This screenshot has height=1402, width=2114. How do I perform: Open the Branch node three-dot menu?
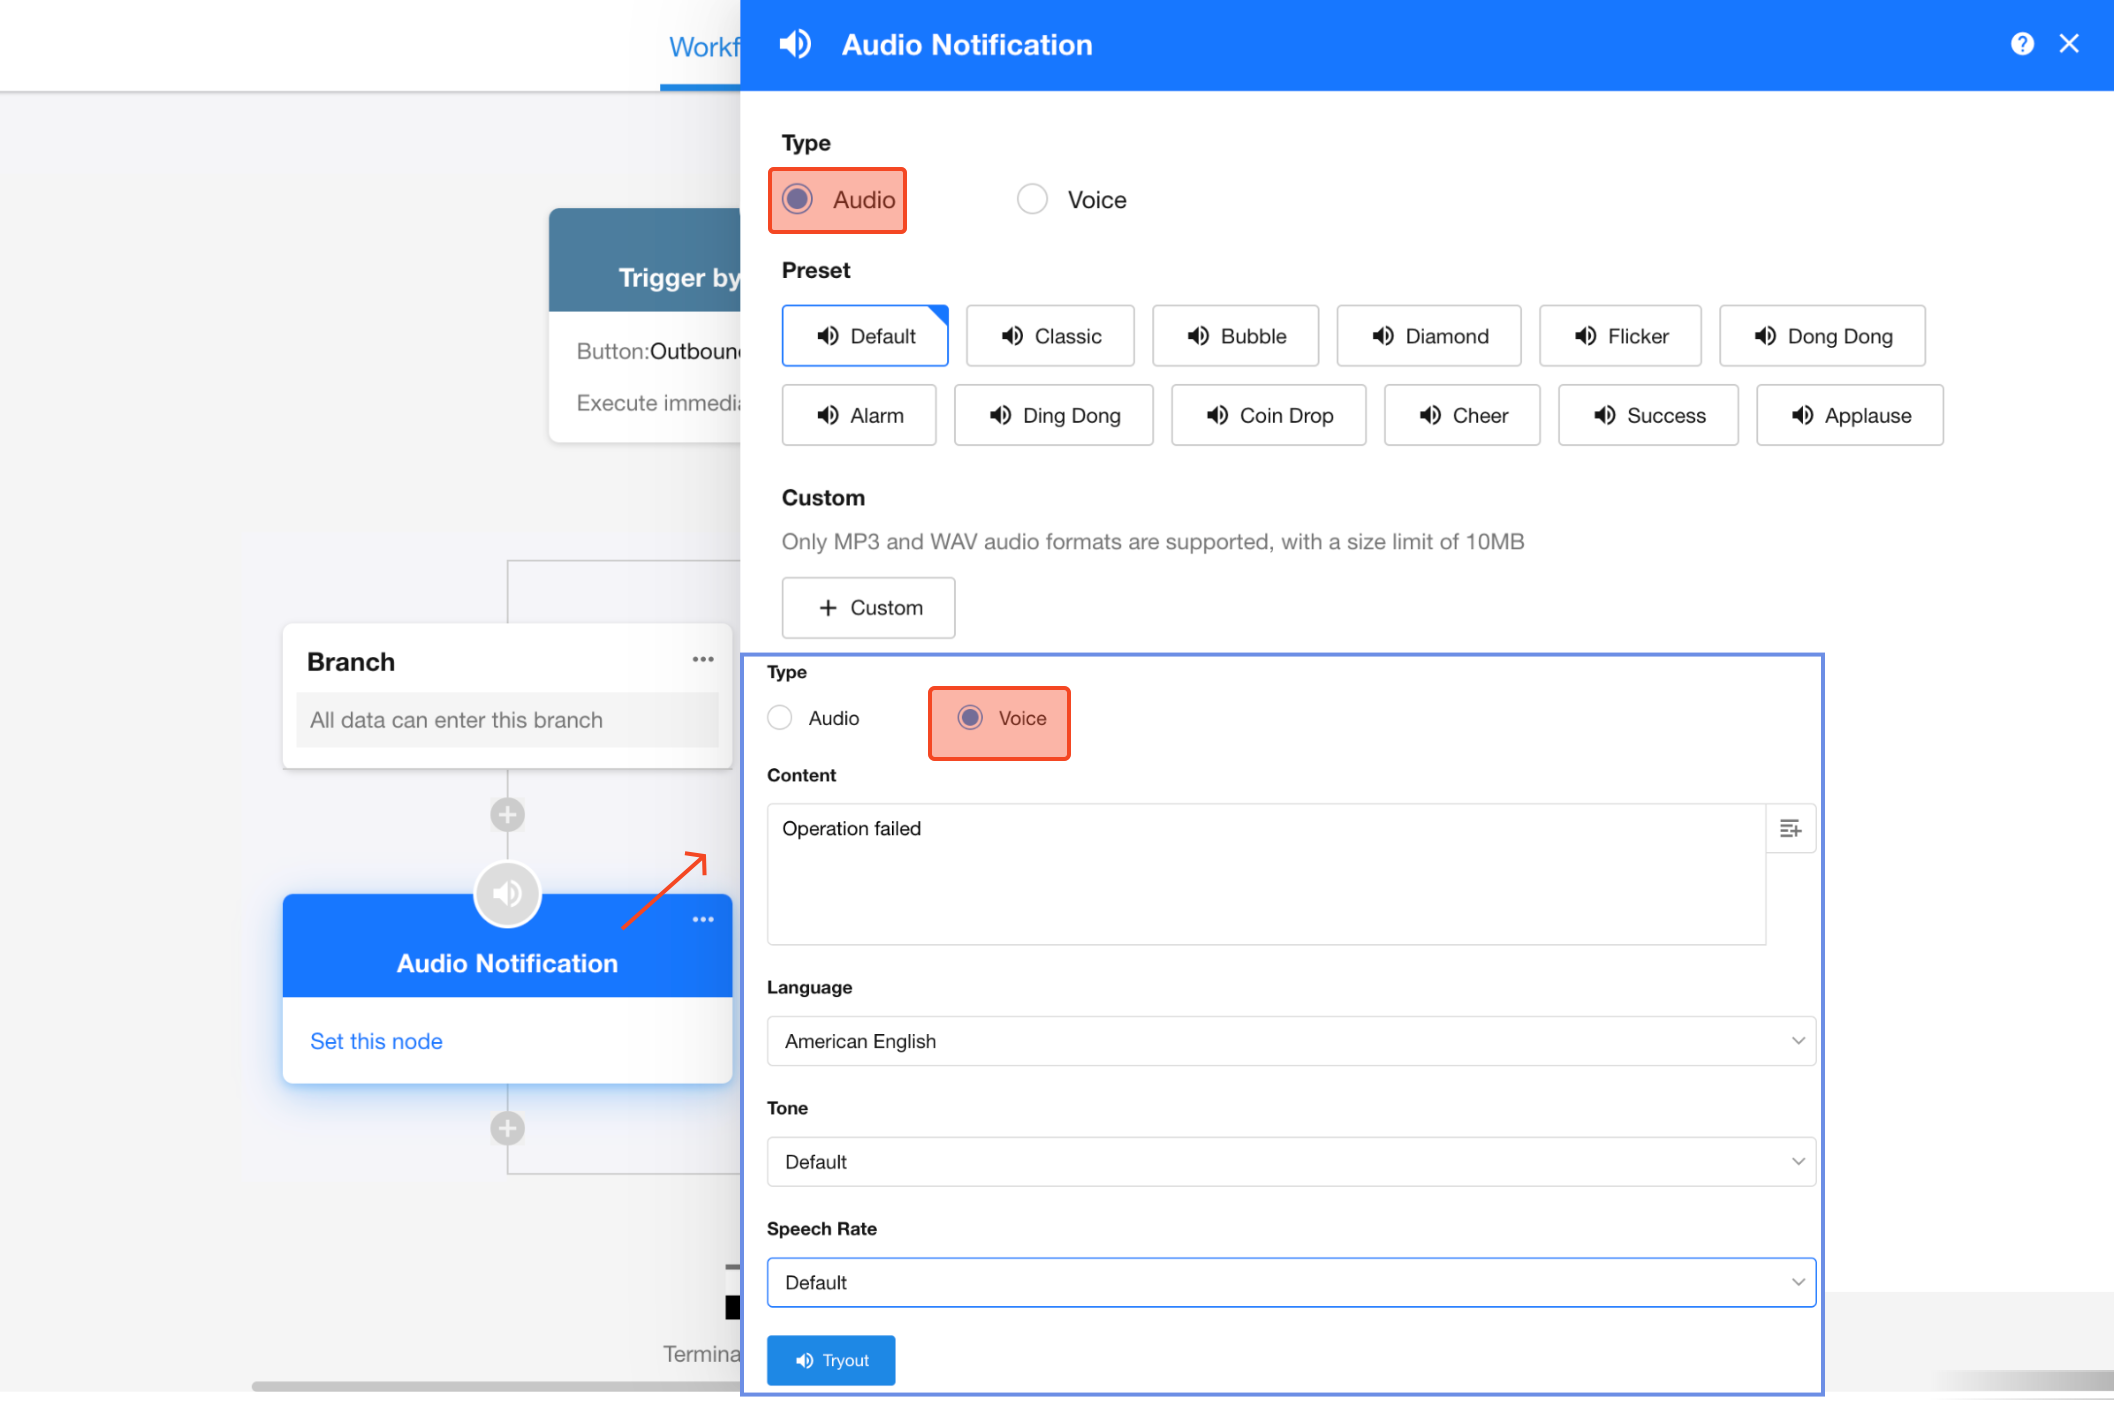pos(703,660)
